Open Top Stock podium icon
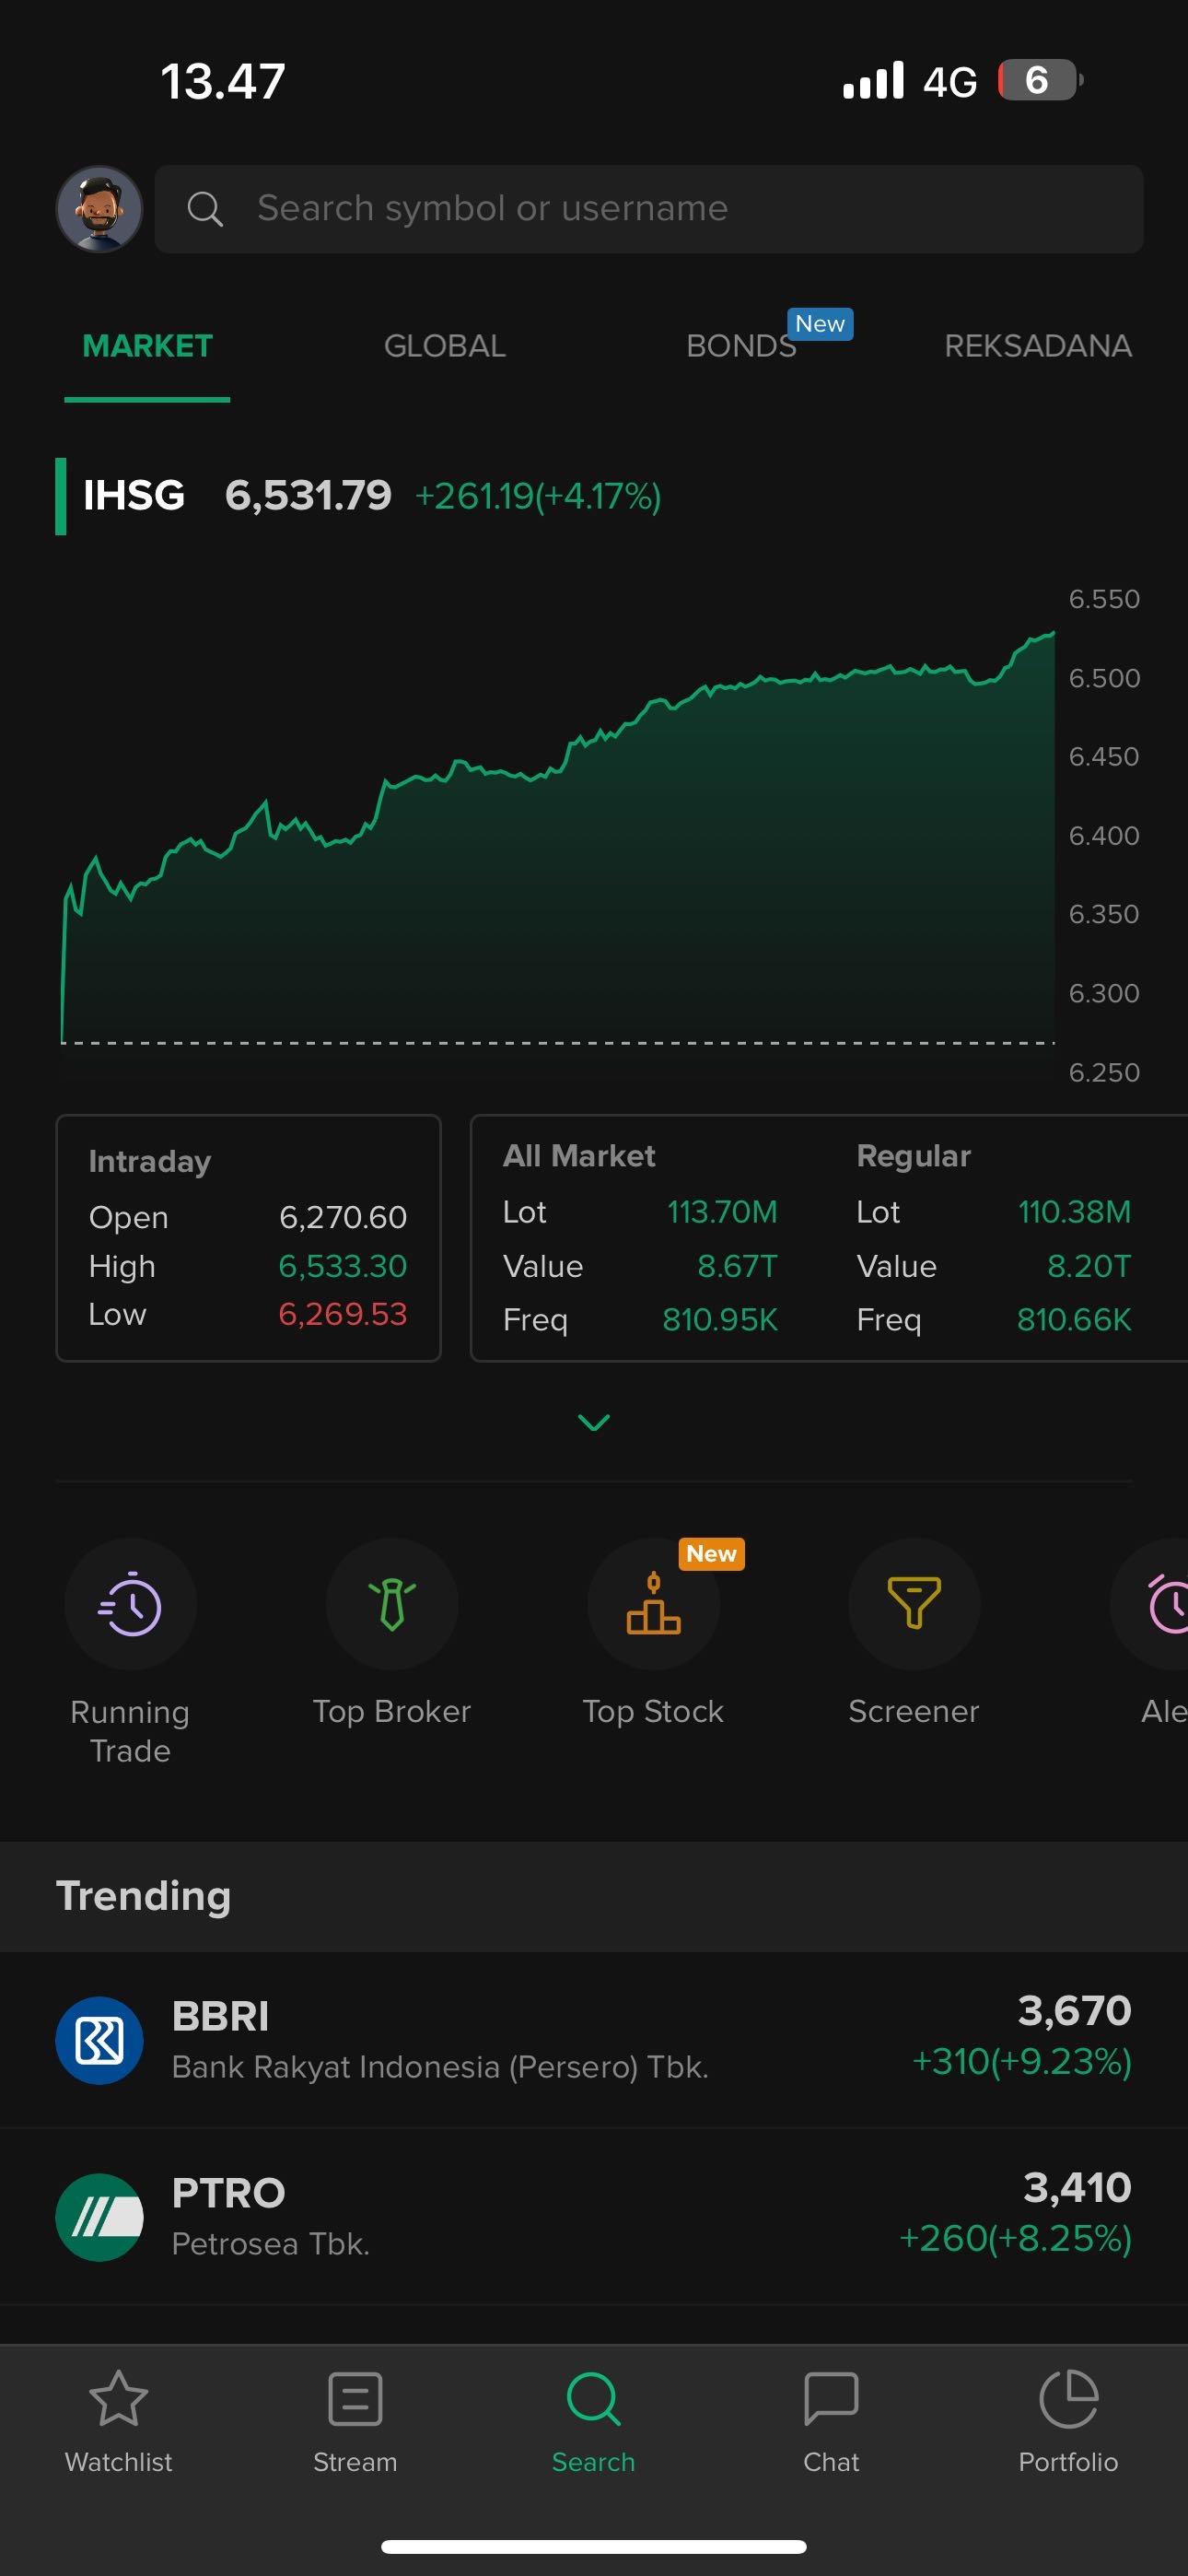Viewport: 1188px width, 2576px height. (653, 1604)
